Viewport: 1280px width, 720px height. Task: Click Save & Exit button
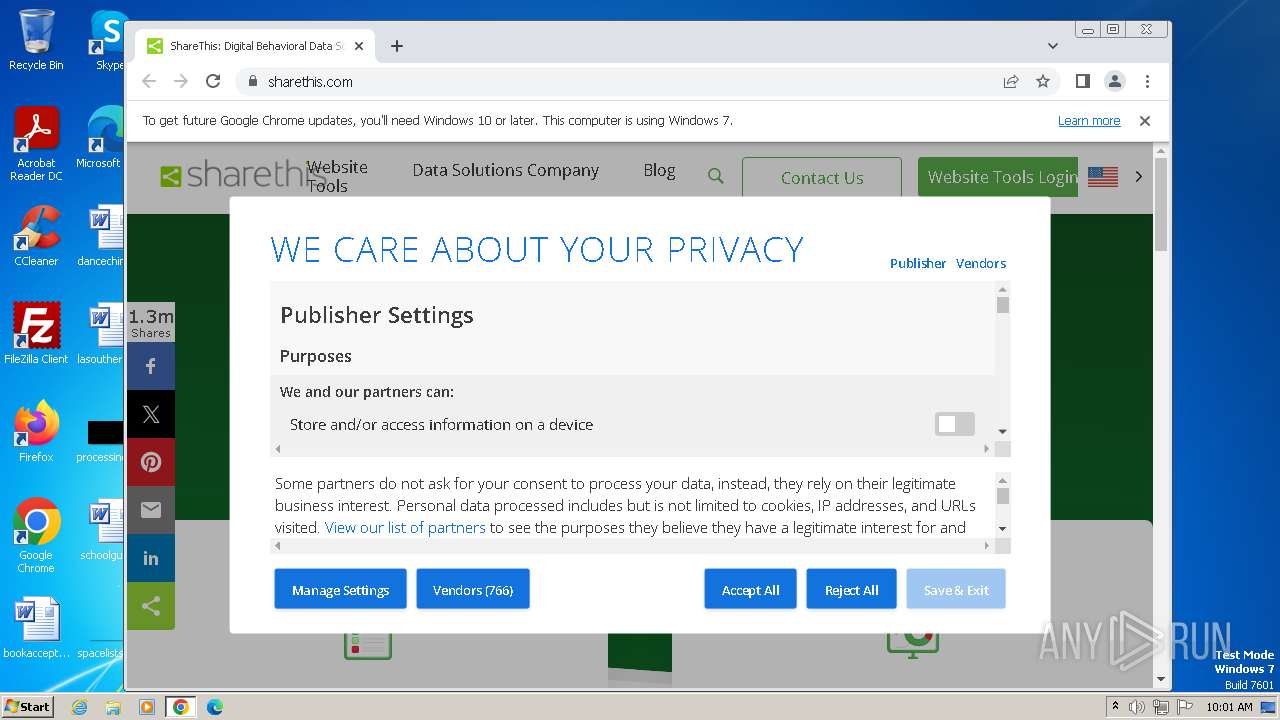956,589
